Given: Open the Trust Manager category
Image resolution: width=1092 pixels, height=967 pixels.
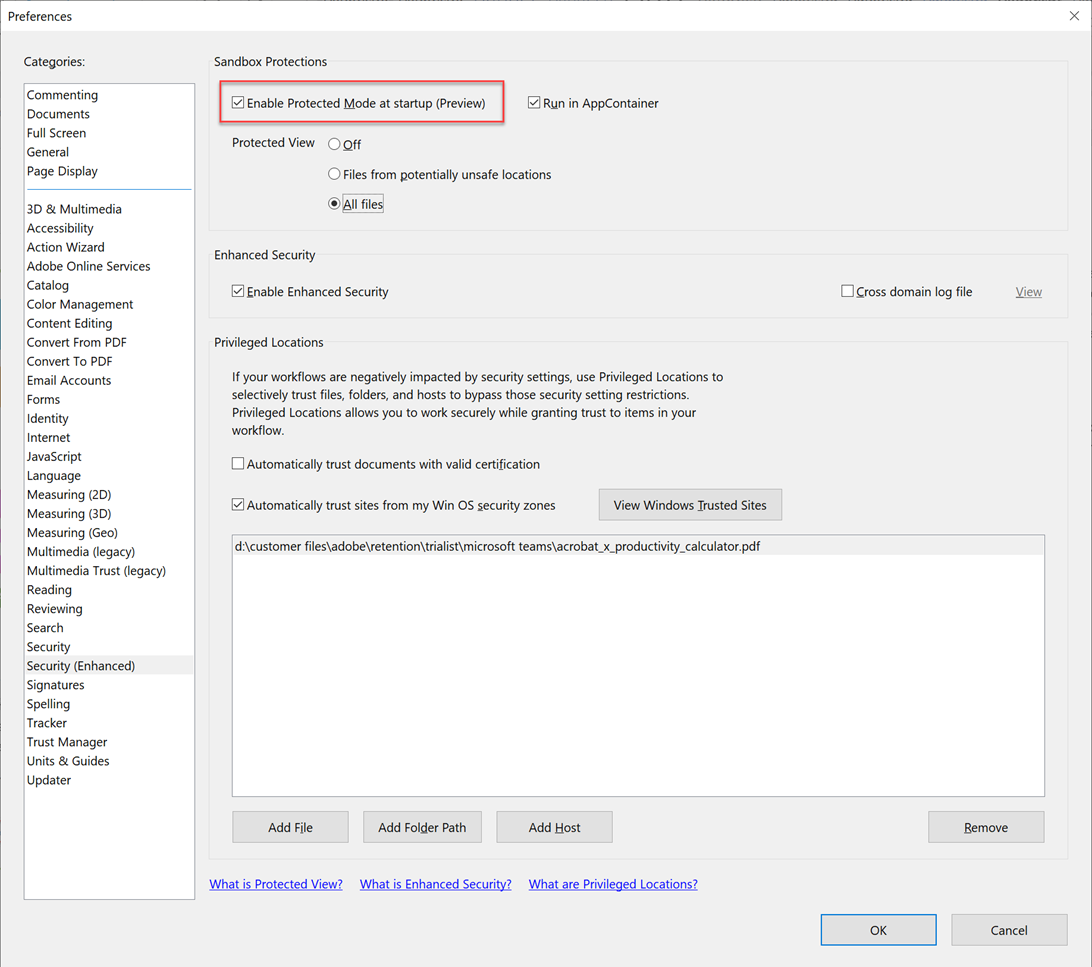Looking at the screenshot, I should pyautogui.click(x=67, y=741).
